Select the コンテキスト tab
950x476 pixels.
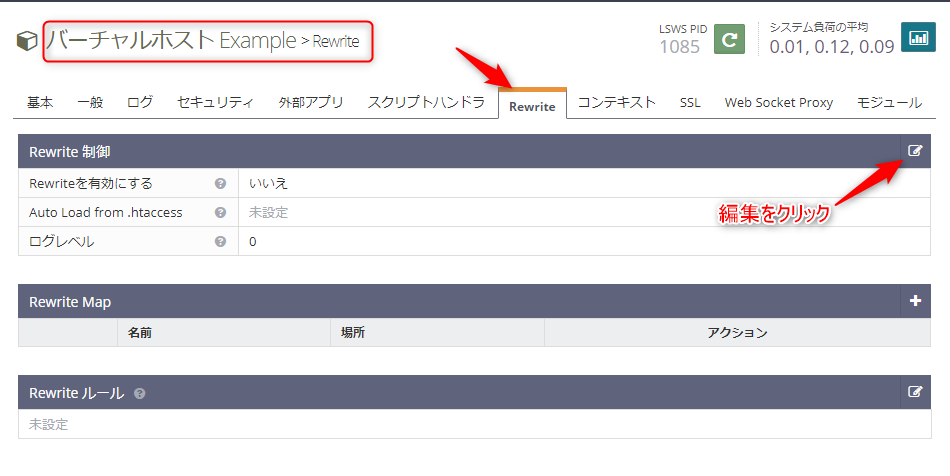[617, 102]
